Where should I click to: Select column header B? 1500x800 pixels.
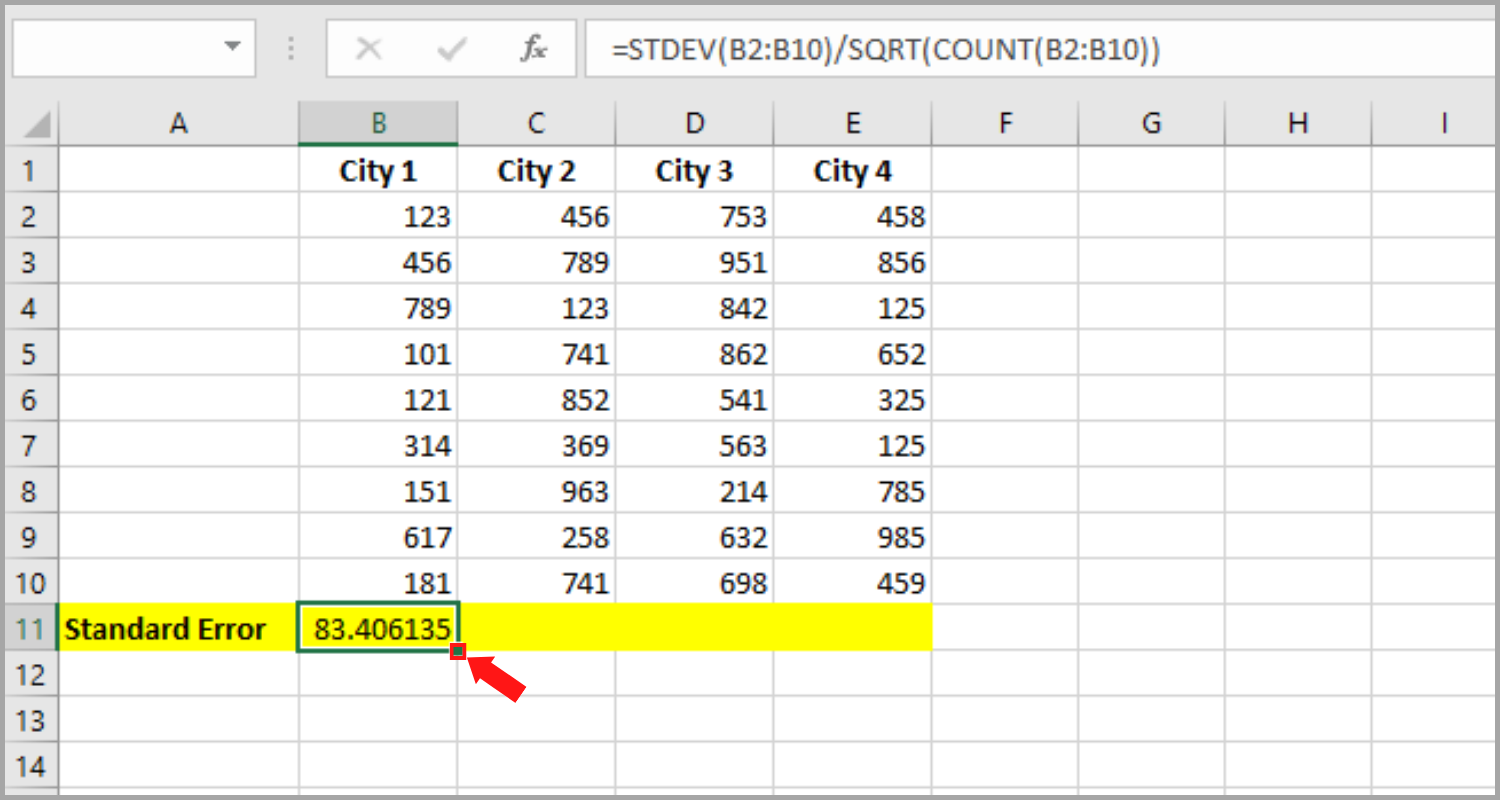pos(378,122)
